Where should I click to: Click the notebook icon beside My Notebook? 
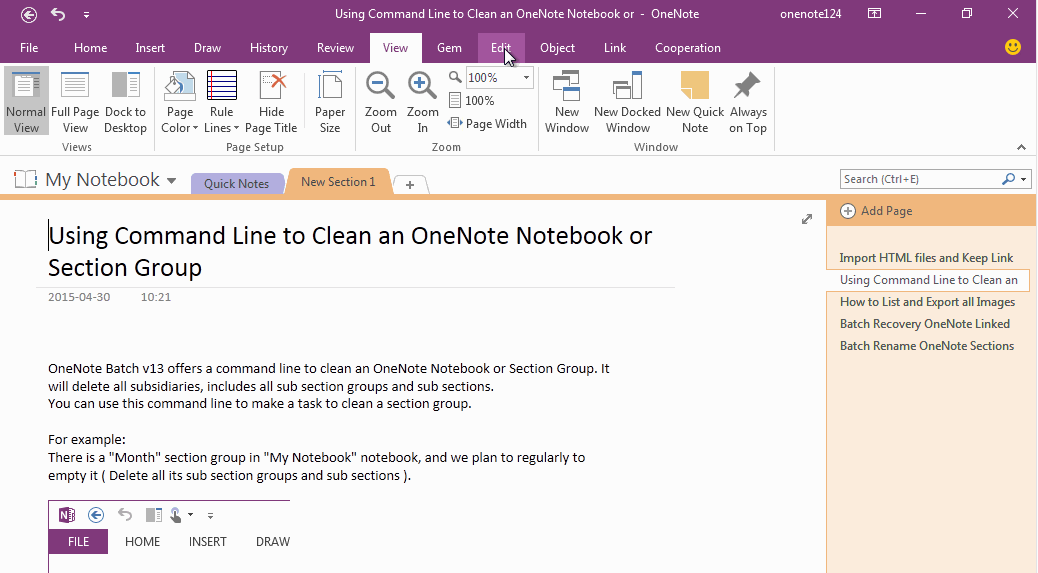tap(25, 179)
